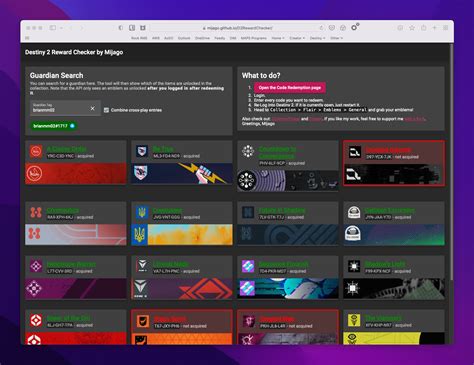The image size is (474, 365).
Task: Open the Sequence Flourish title link
Action: click(x=283, y=264)
